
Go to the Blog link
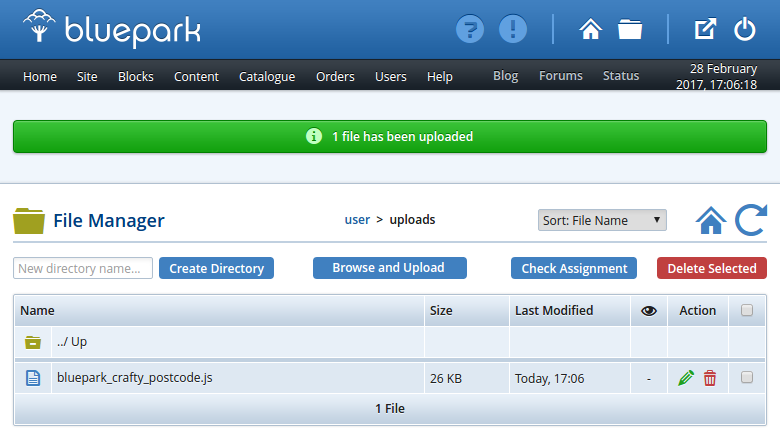[x=505, y=76]
